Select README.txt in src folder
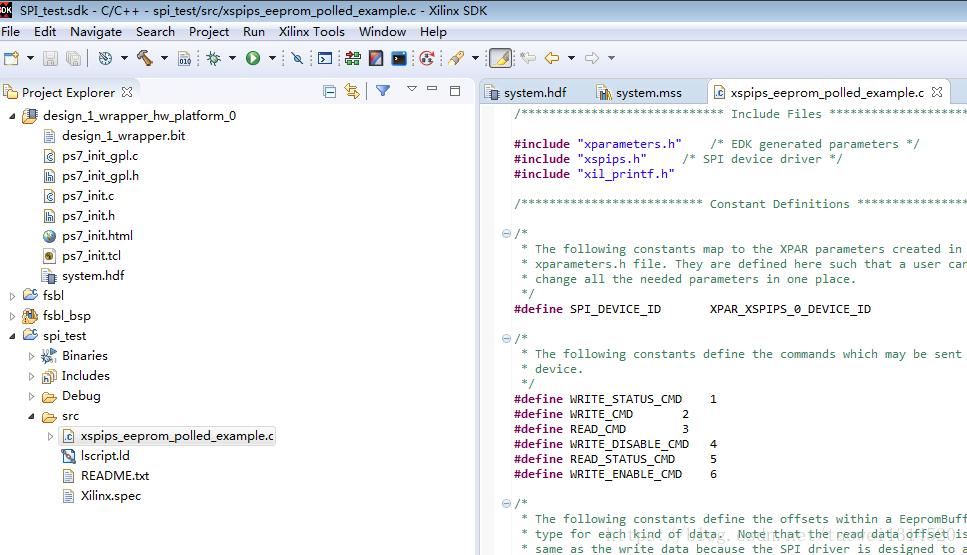Image resolution: width=967 pixels, height=555 pixels. (x=115, y=475)
